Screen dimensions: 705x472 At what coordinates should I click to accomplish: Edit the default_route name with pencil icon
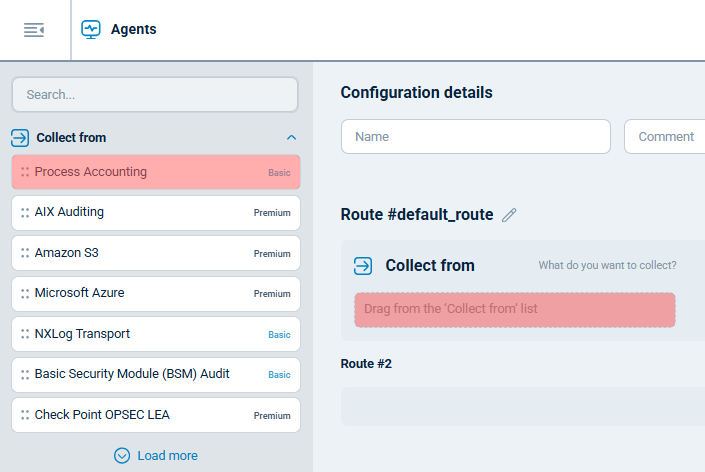[509, 215]
